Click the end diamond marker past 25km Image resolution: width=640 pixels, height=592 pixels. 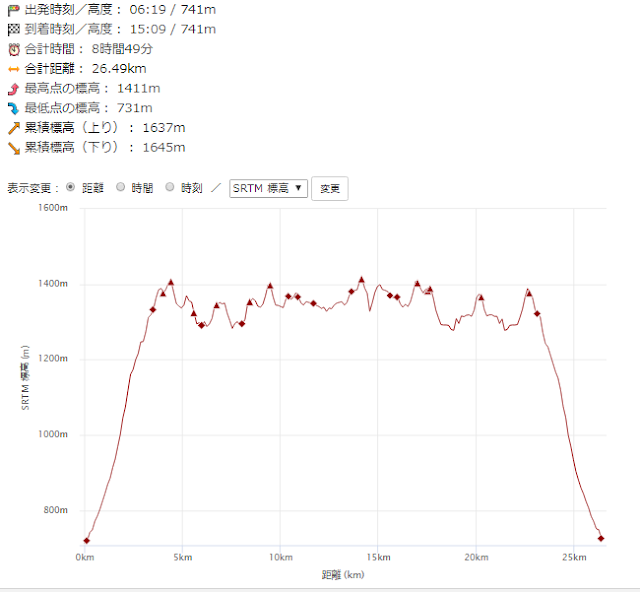[x=601, y=539]
